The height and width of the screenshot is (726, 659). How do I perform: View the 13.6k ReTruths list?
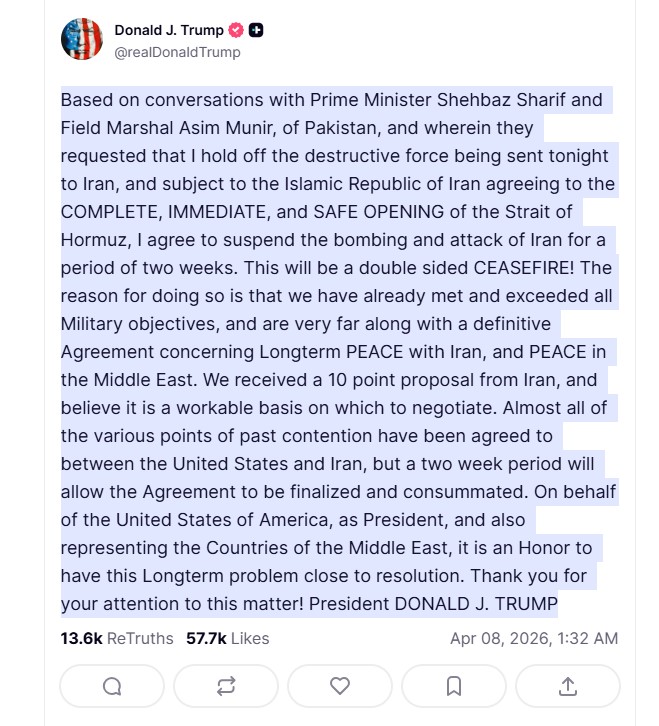(116, 638)
